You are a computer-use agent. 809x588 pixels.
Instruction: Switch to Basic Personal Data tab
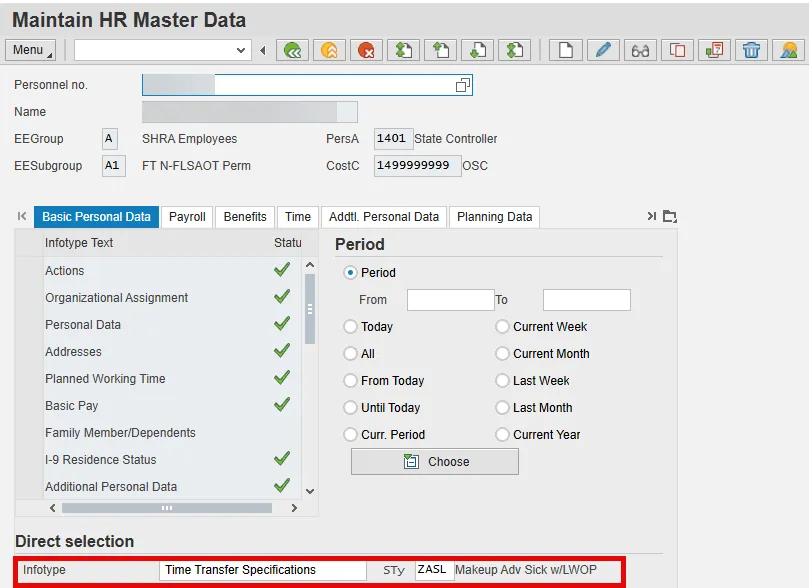(x=96, y=217)
